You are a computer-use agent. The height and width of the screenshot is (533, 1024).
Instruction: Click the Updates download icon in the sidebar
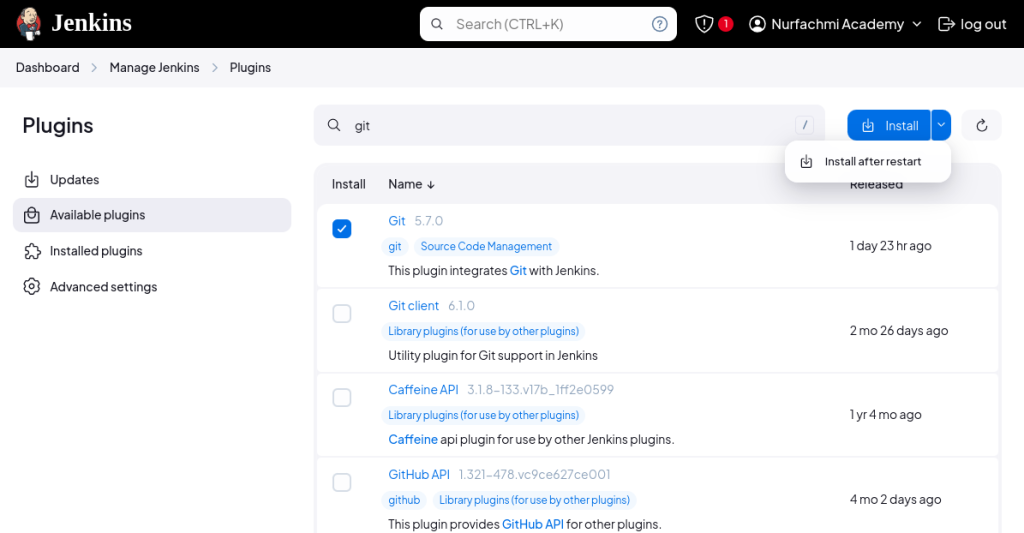pyautogui.click(x=31, y=180)
